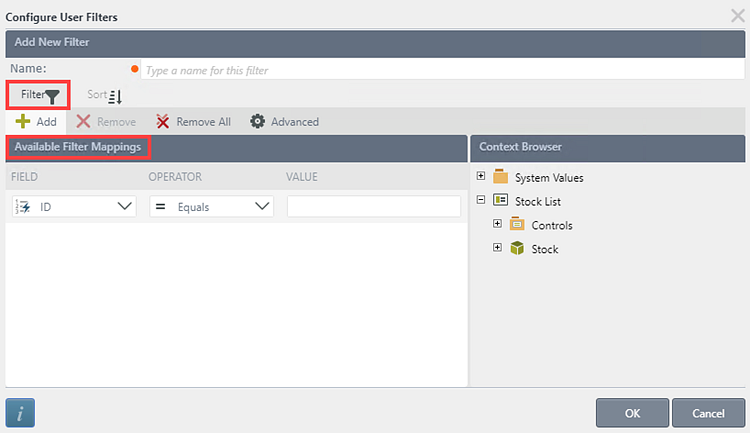Click the red X Remove All icon
This screenshot has height=433, width=750.
click(x=163, y=121)
